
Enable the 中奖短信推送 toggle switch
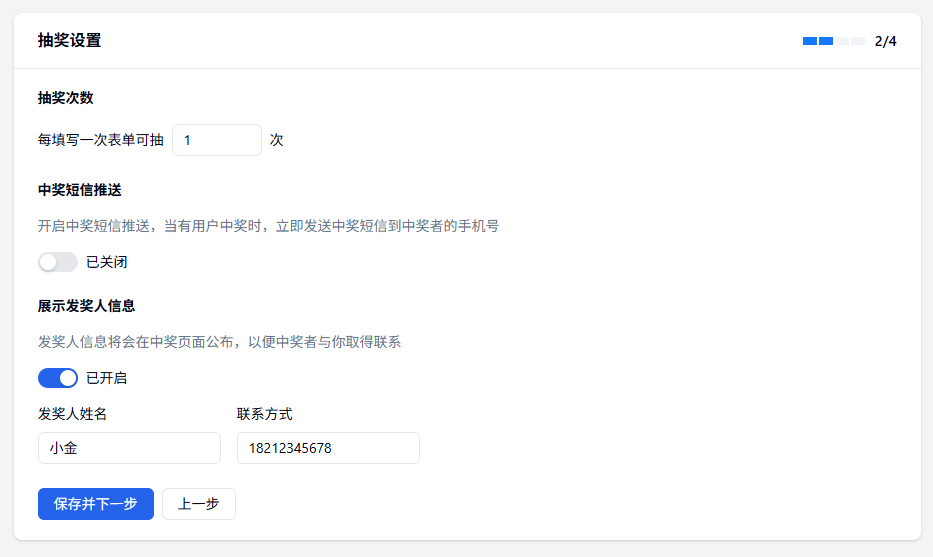coord(58,262)
